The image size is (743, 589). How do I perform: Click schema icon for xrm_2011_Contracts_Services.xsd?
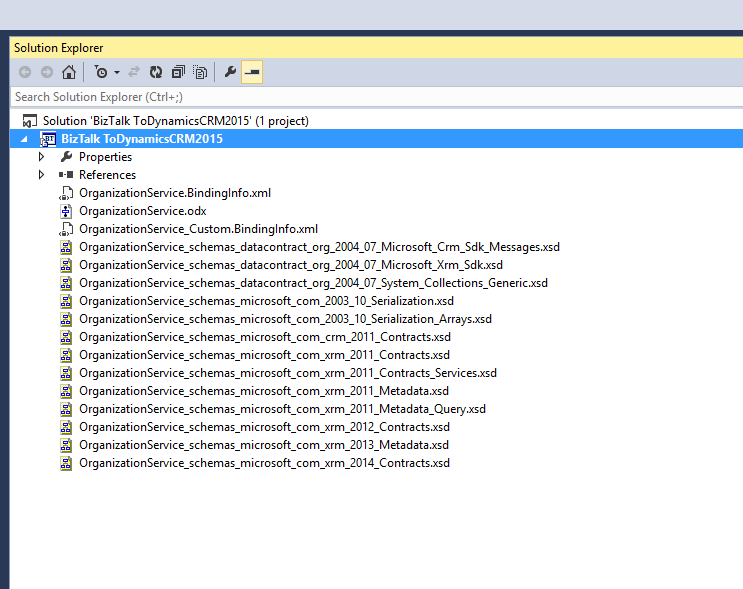(66, 373)
